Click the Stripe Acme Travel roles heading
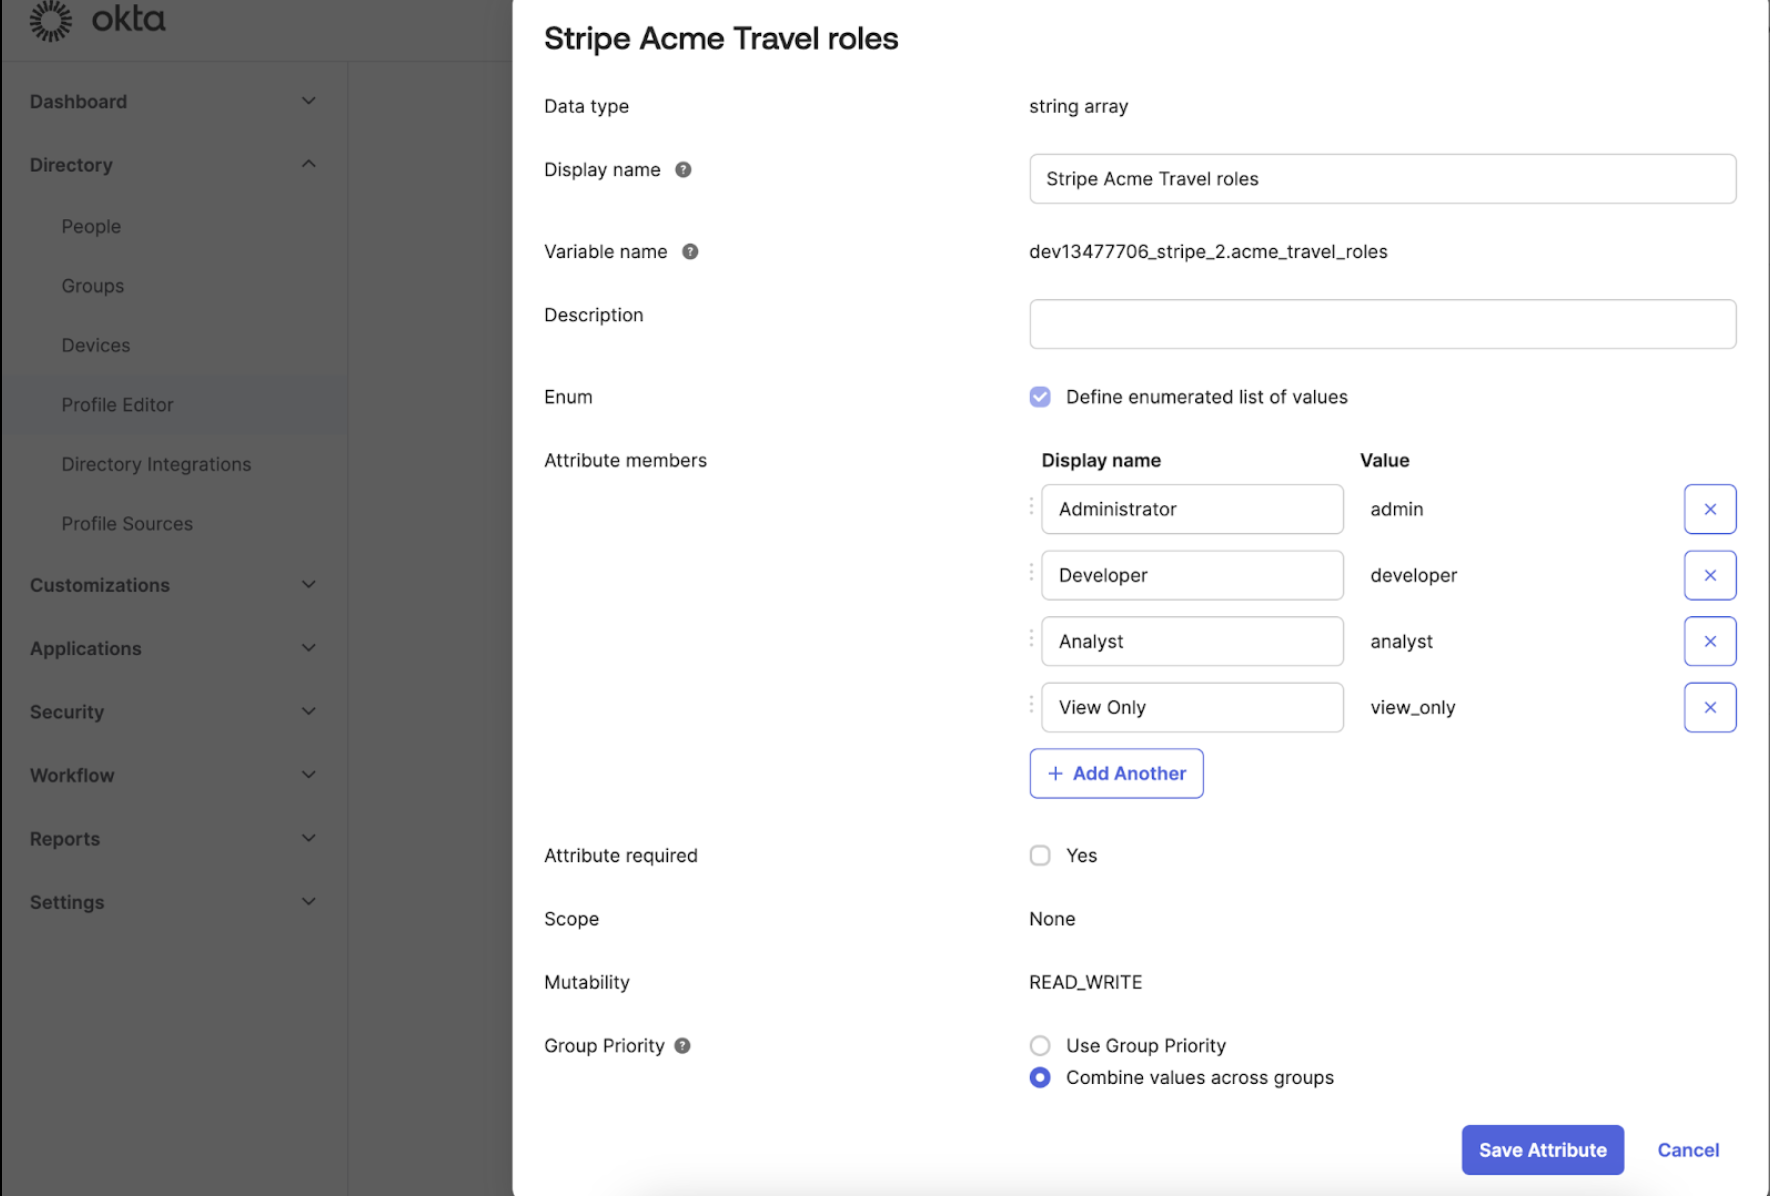The image size is (1770, 1196). click(x=721, y=38)
